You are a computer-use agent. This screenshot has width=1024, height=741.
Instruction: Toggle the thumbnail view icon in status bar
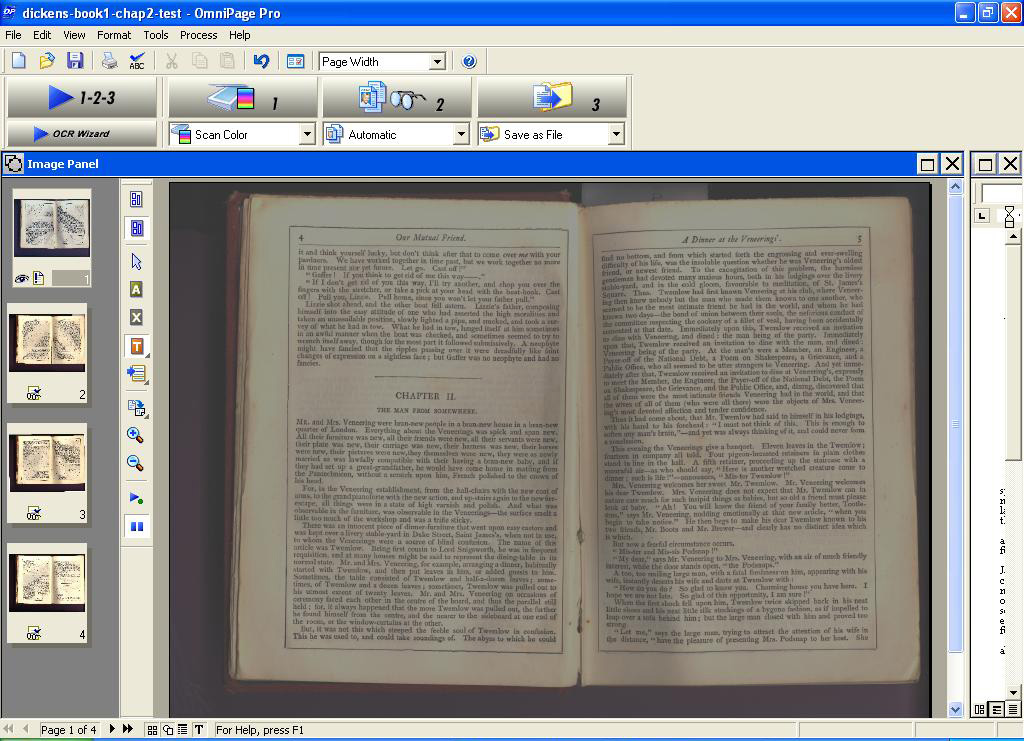pos(152,730)
